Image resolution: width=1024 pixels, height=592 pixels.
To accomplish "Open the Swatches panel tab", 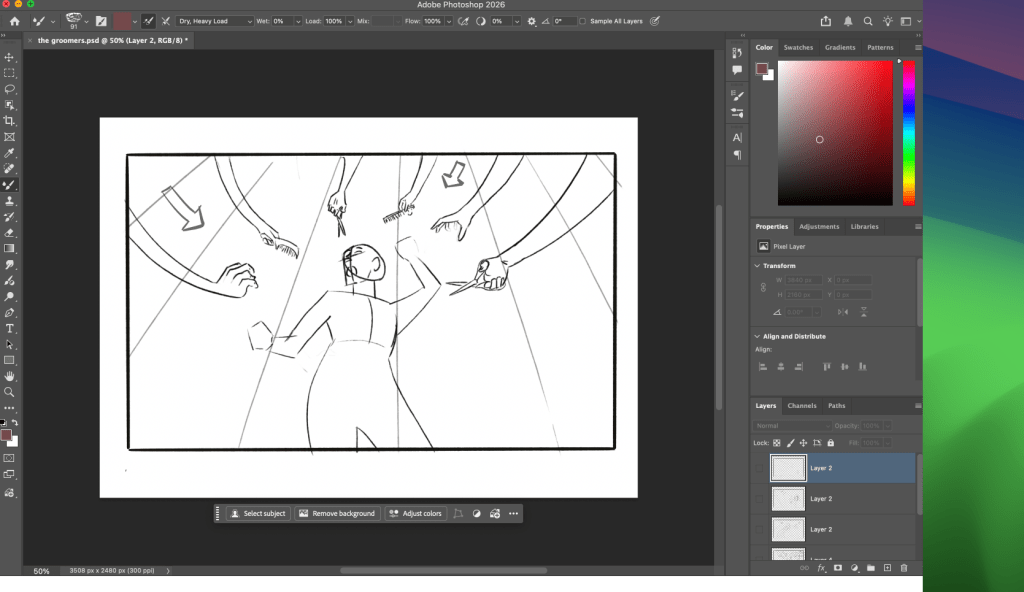I will tap(798, 47).
